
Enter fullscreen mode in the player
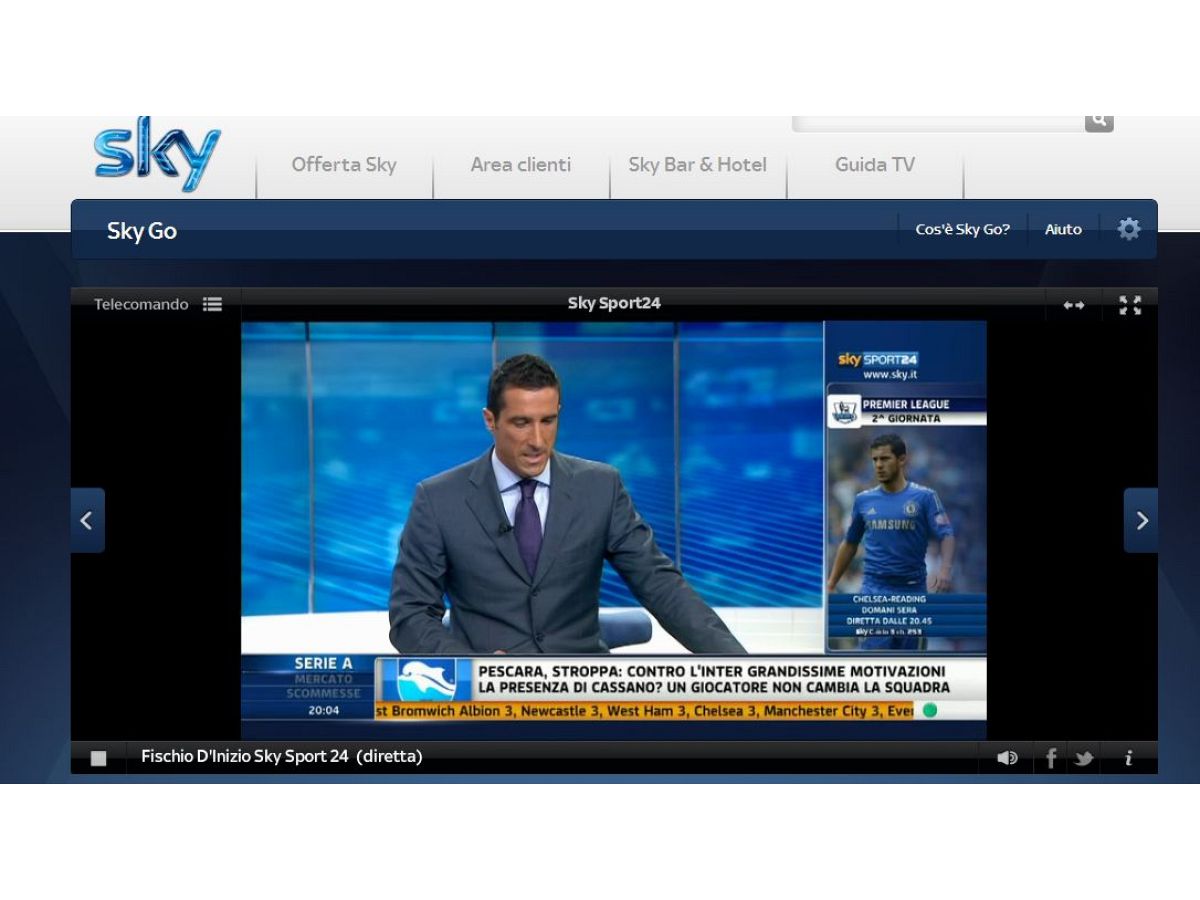[x=1130, y=305]
